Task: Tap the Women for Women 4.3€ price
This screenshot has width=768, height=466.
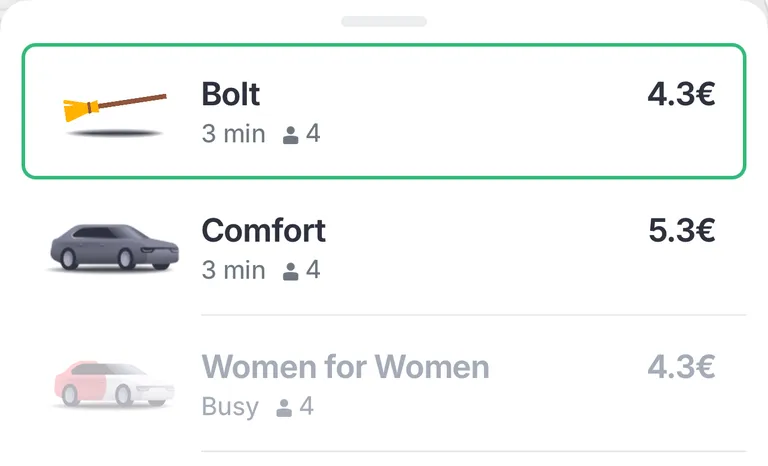Action: 681,367
